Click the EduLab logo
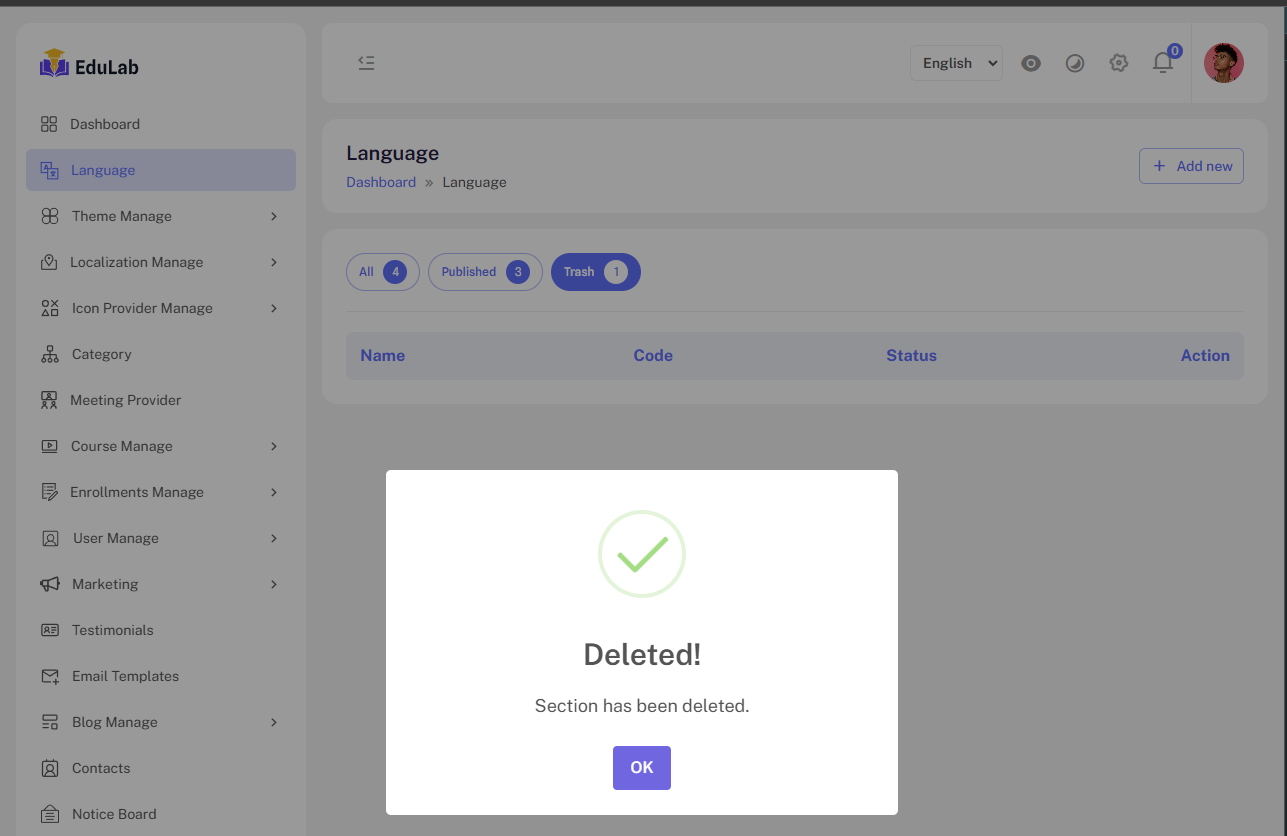The height and width of the screenshot is (836, 1287). pyautogui.click(x=89, y=65)
